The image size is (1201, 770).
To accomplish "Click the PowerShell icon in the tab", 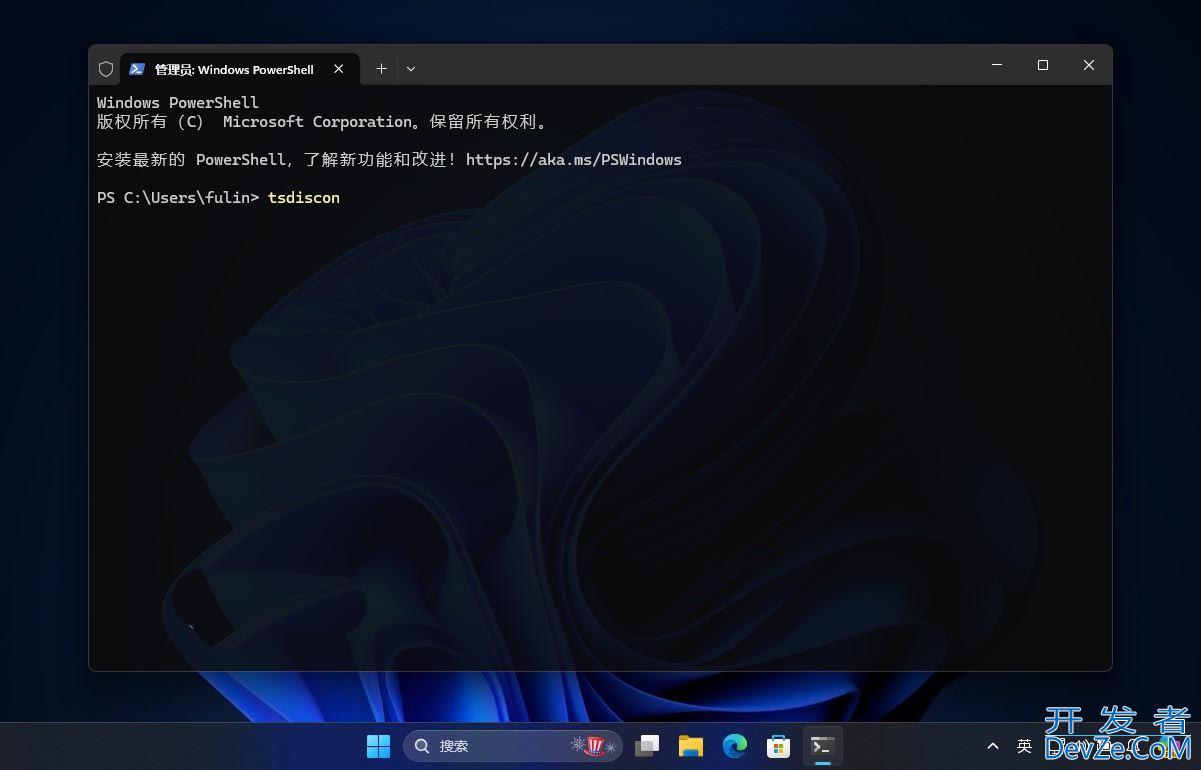I will tap(137, 69).
